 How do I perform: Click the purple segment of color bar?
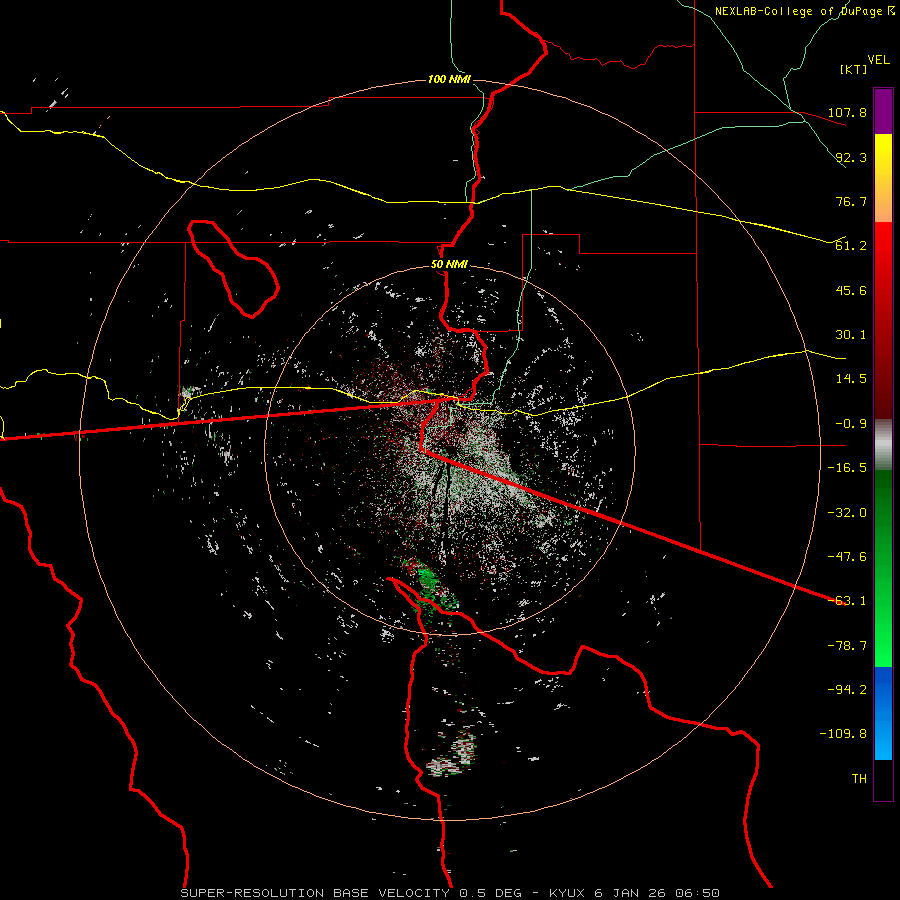(x=883, y=111)
